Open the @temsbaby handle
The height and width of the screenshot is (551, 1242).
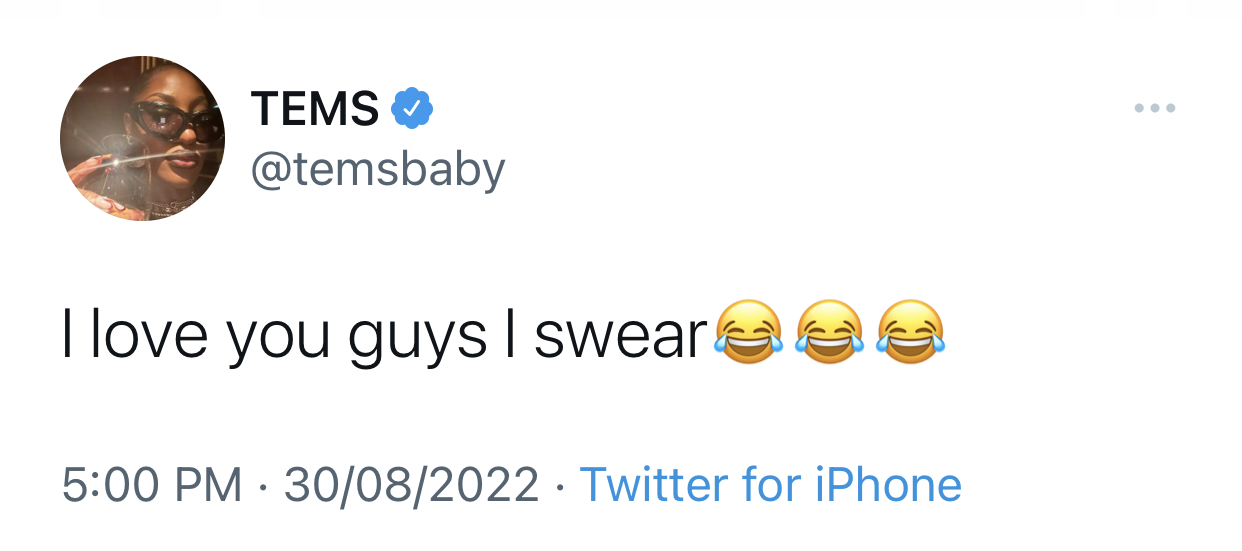[x=378, y=170]
